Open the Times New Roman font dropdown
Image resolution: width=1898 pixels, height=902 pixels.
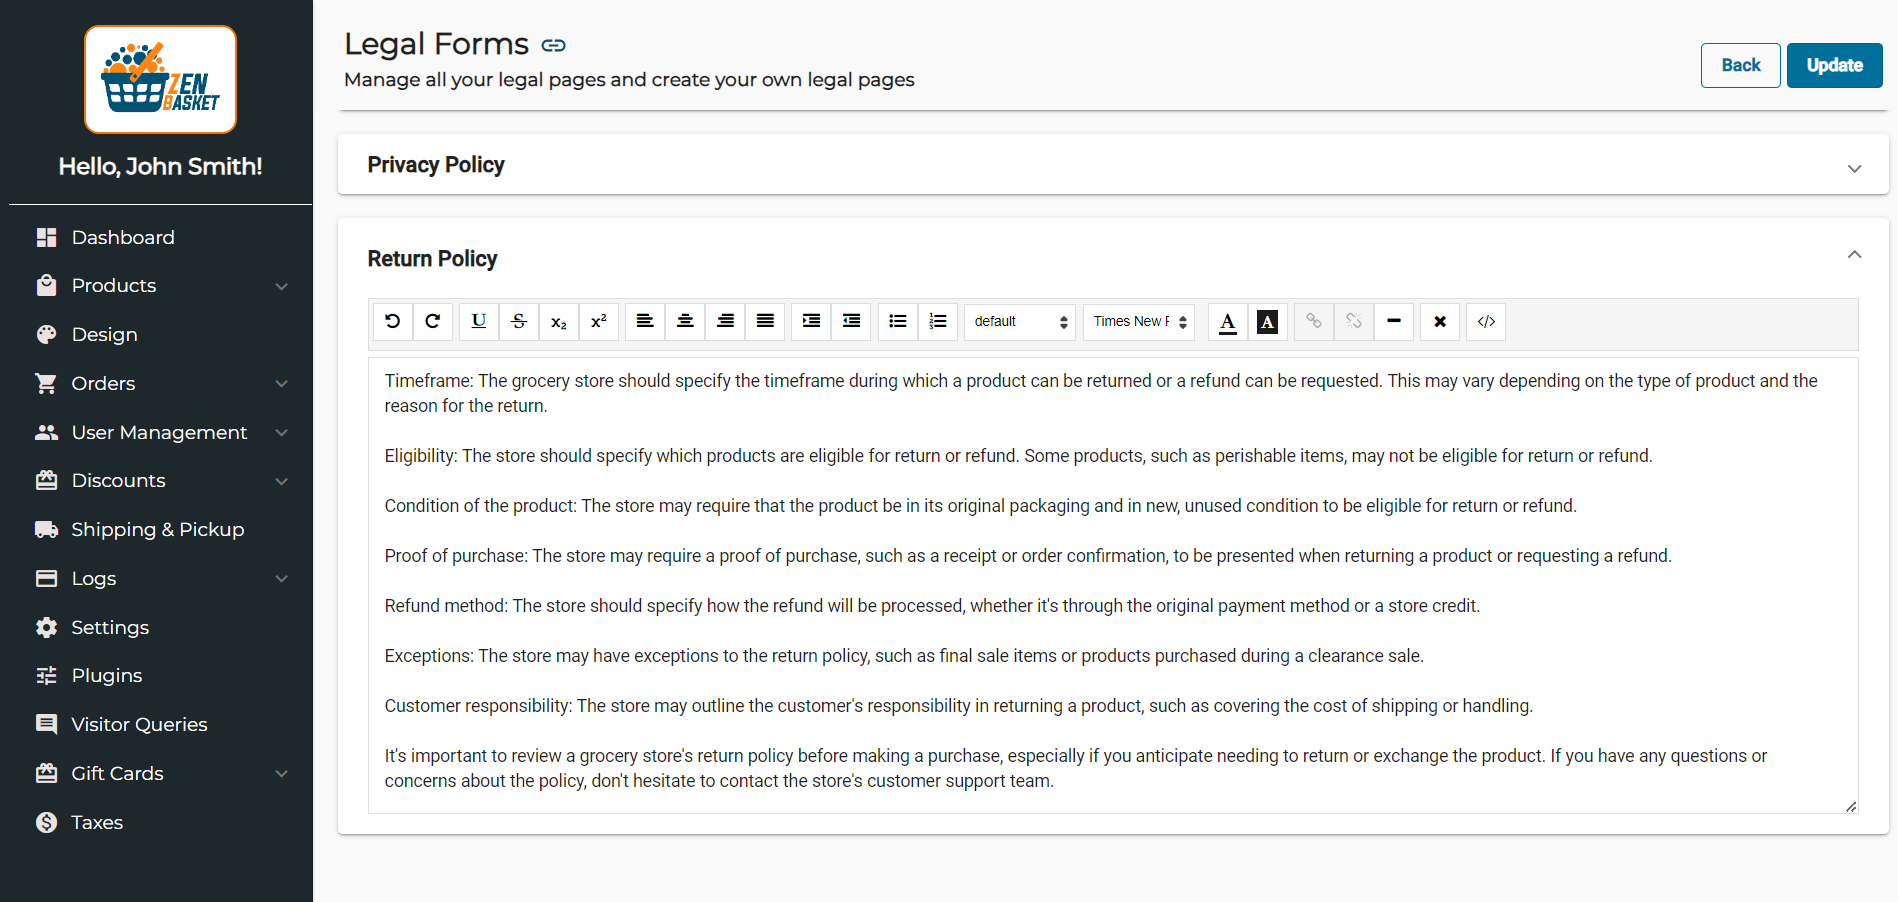(1139, 321)
